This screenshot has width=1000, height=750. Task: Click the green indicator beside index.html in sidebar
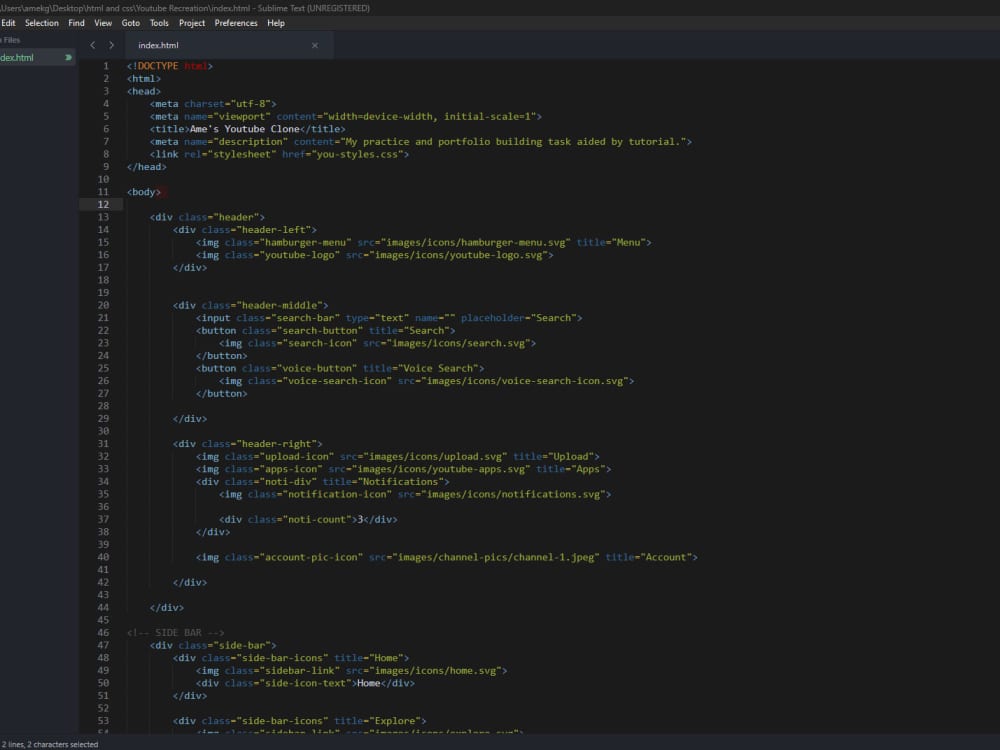pyautogui.click(x=67, y=57)
